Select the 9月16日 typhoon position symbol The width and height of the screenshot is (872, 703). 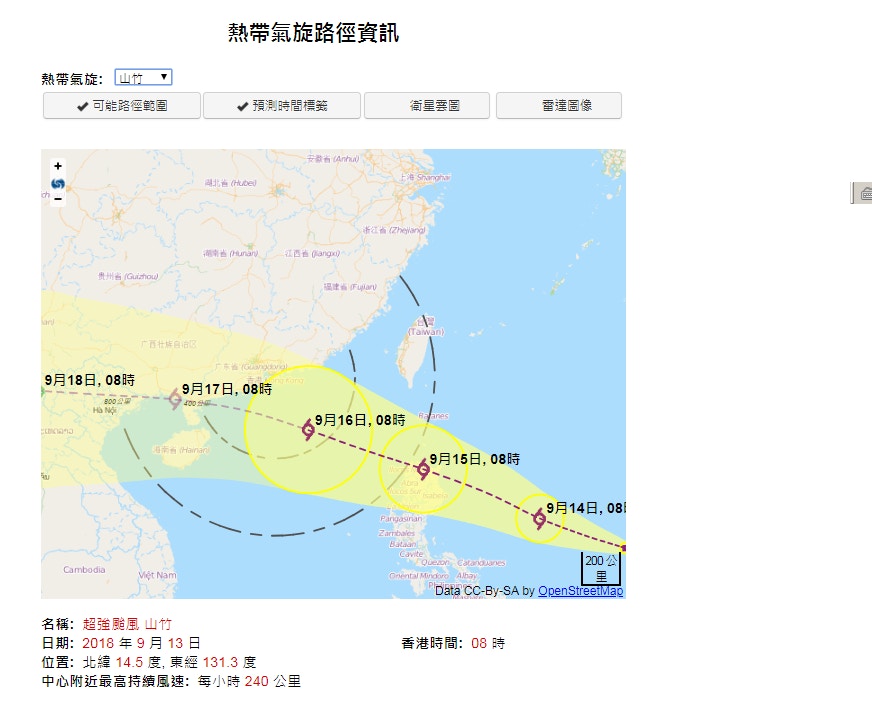308,430
